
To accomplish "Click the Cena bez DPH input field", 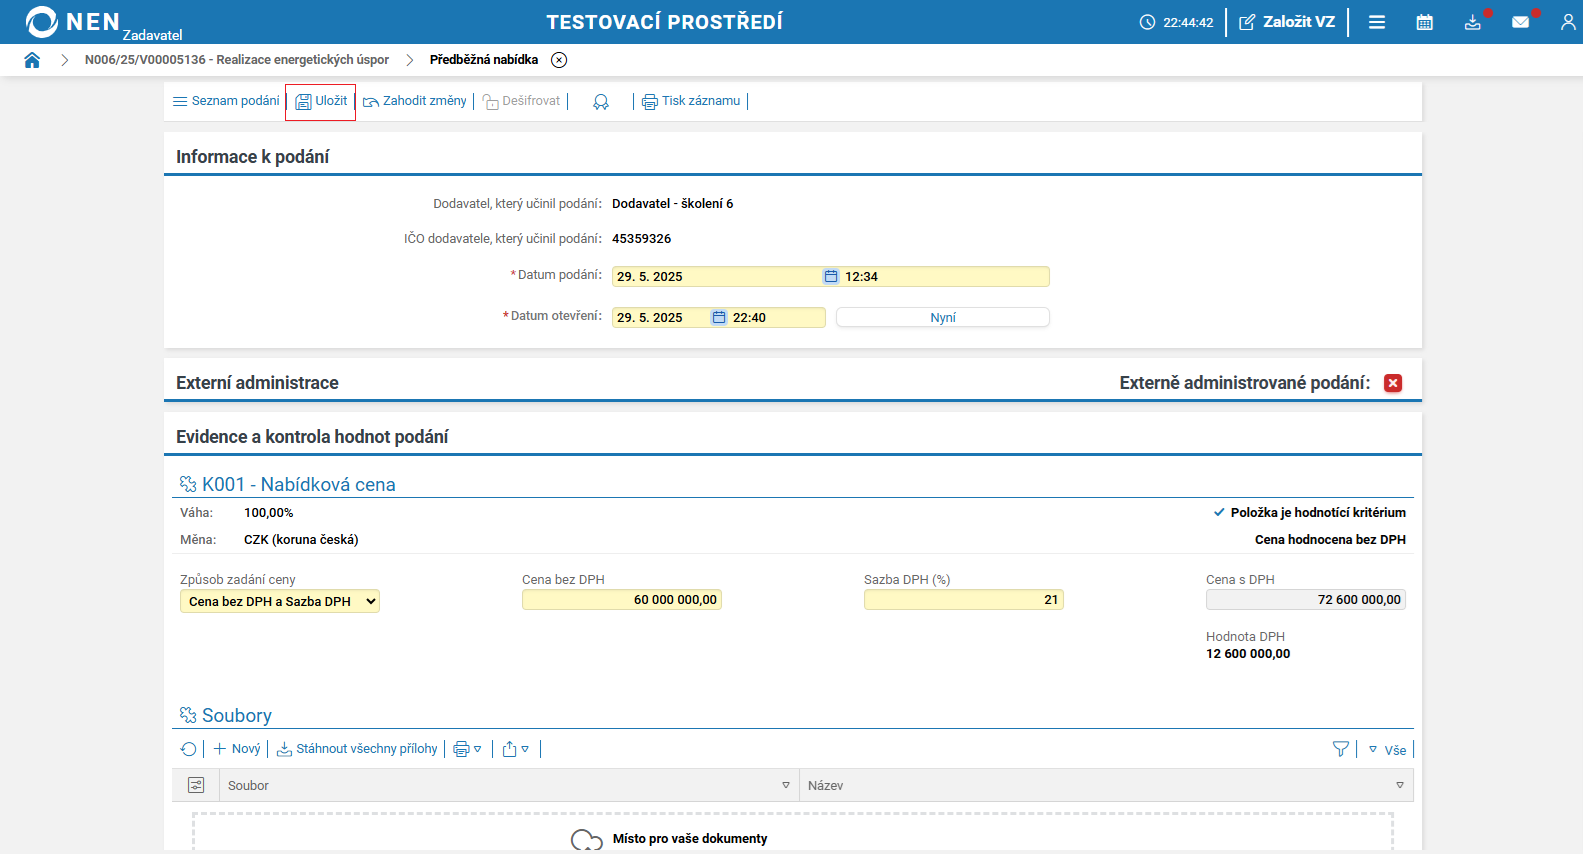I will [x=621, y=600].
